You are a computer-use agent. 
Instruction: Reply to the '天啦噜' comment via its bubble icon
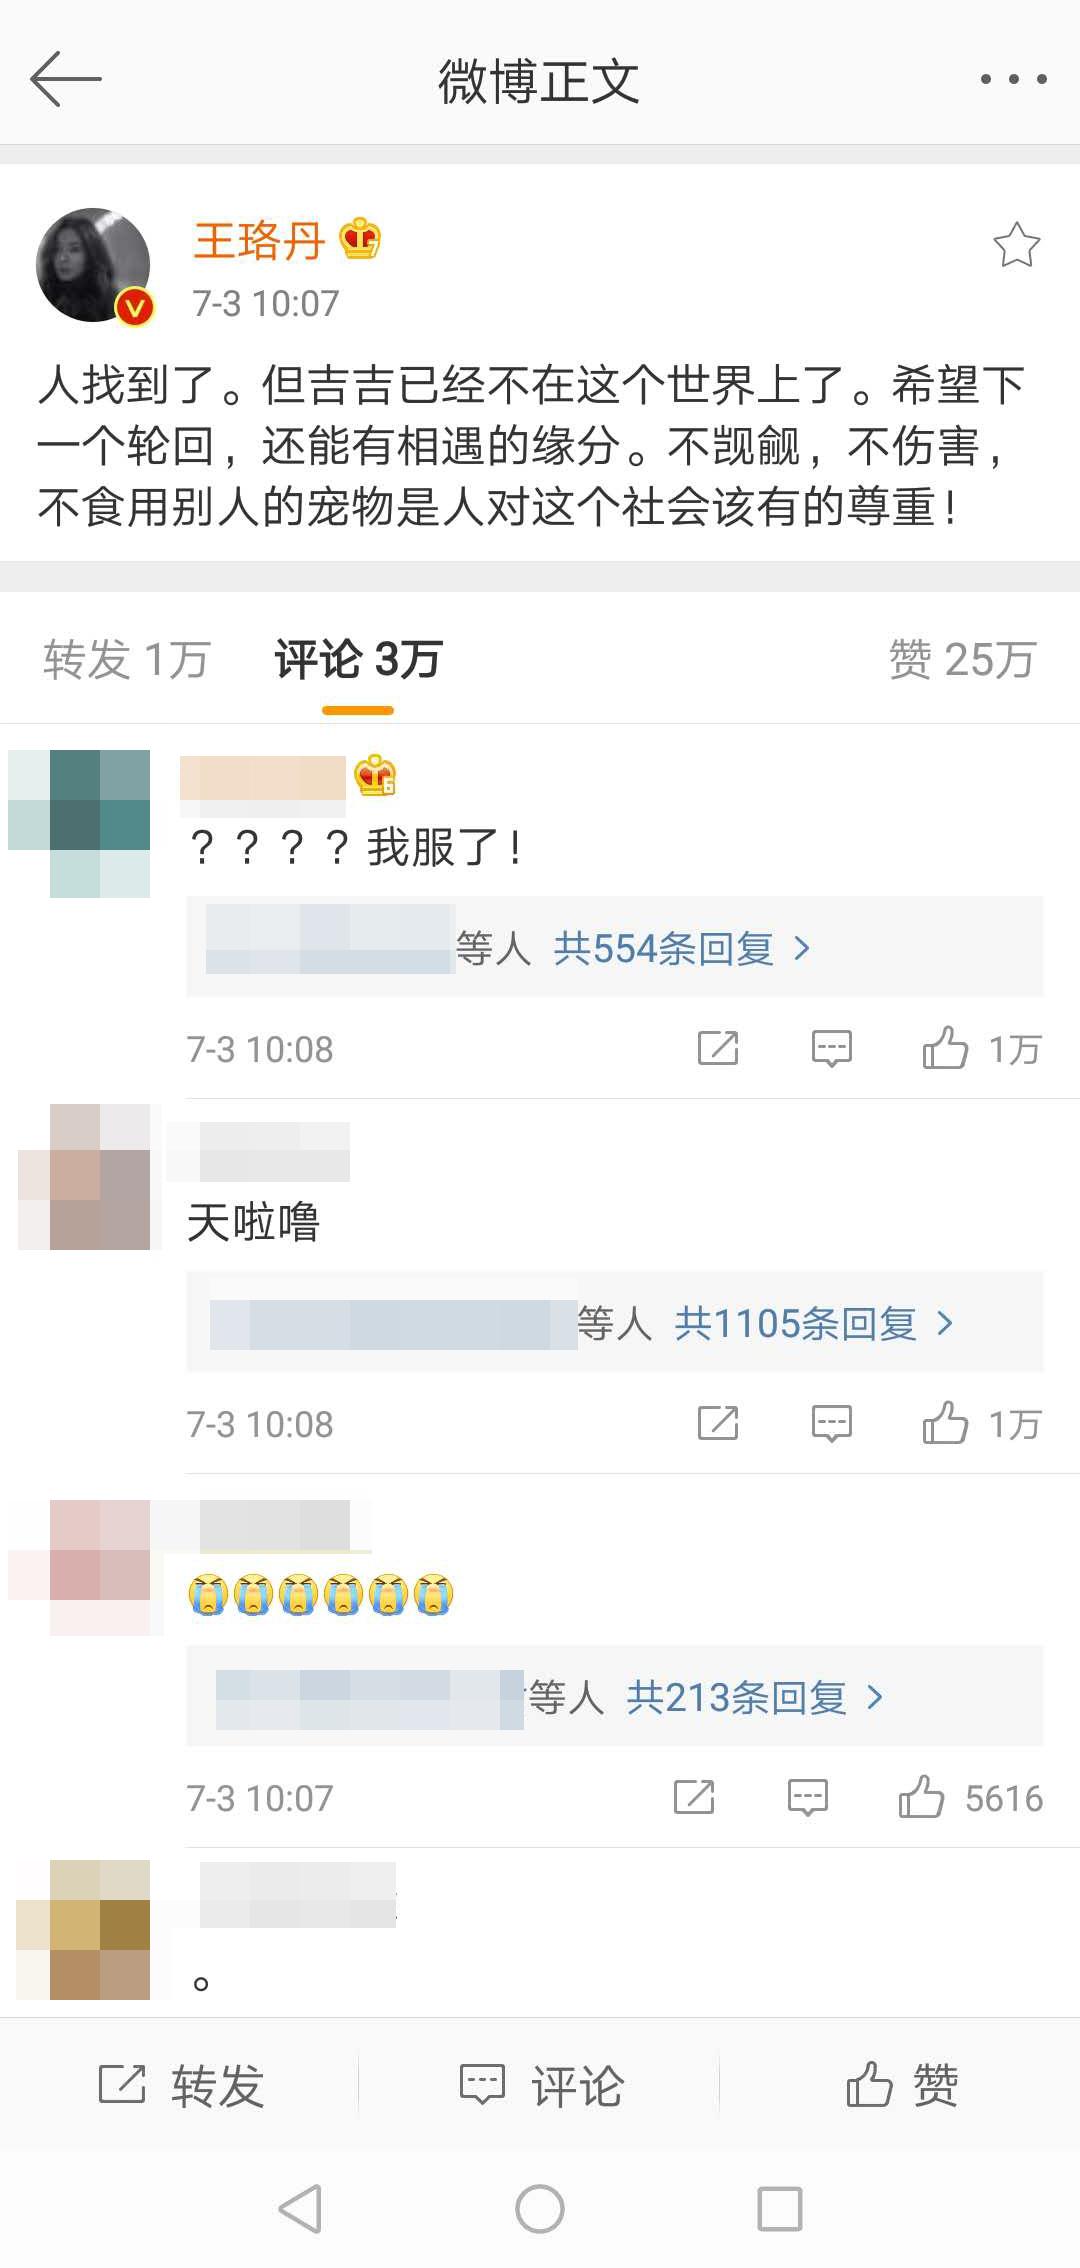point(831,1423)
